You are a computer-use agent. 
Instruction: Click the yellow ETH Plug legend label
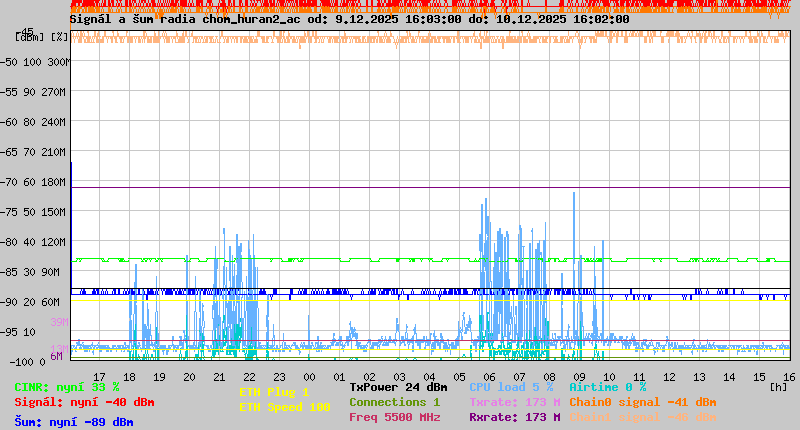[274, 392]
